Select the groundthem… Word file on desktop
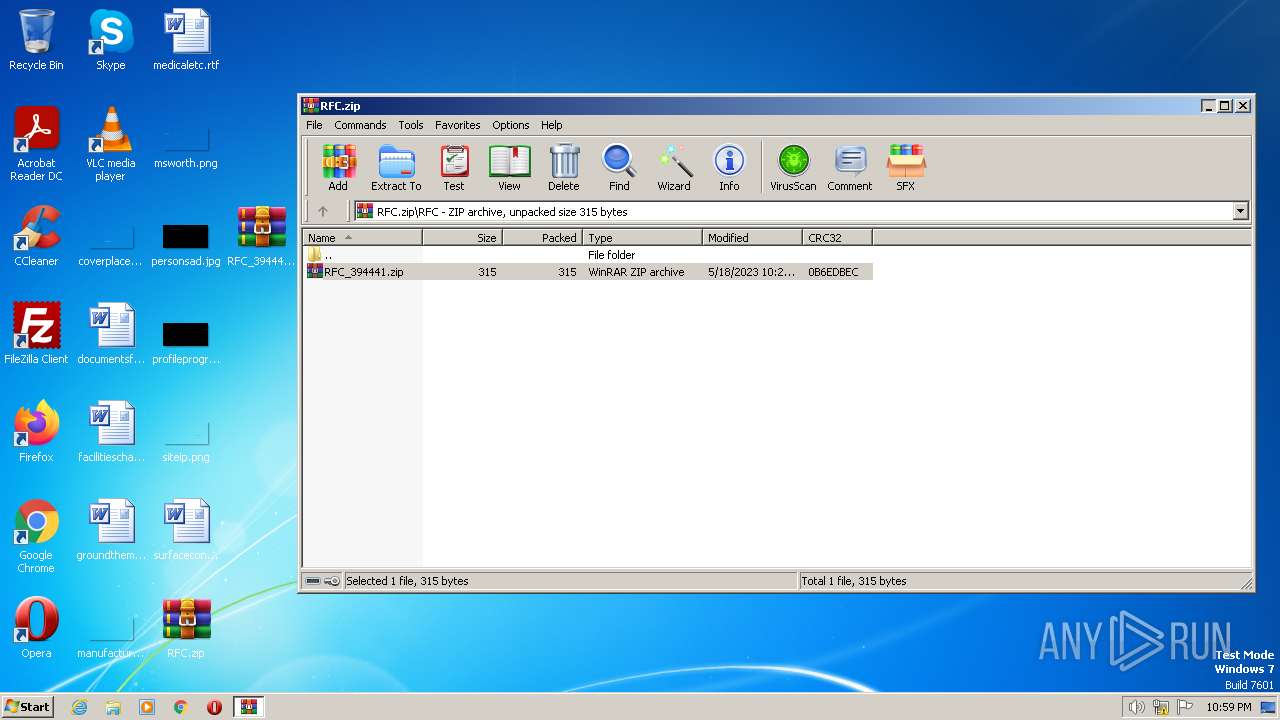1280x720 pixels. pyautogui.click(x=110, y=530)
